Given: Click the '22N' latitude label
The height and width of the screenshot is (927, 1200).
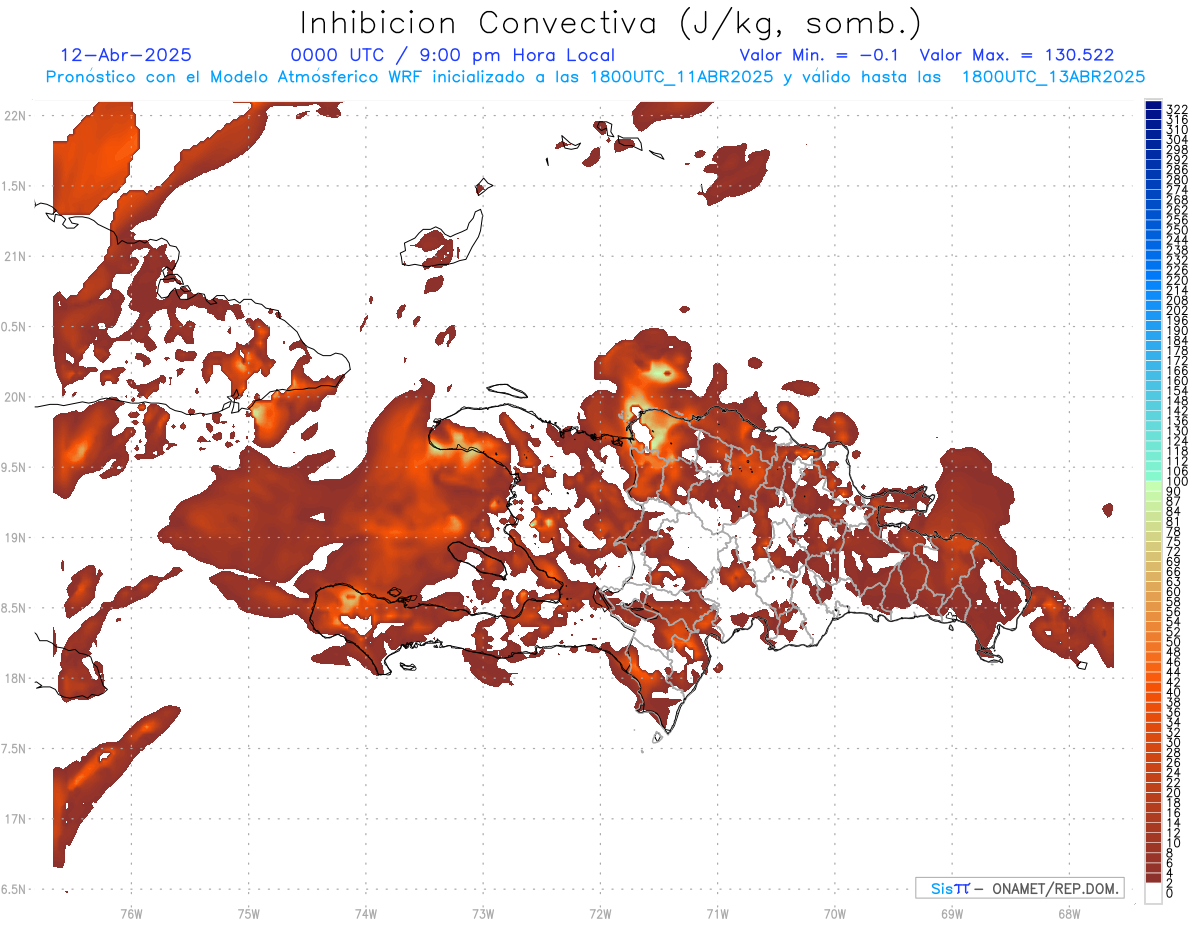Looking at the screenshot, I should tap(14, 116).
